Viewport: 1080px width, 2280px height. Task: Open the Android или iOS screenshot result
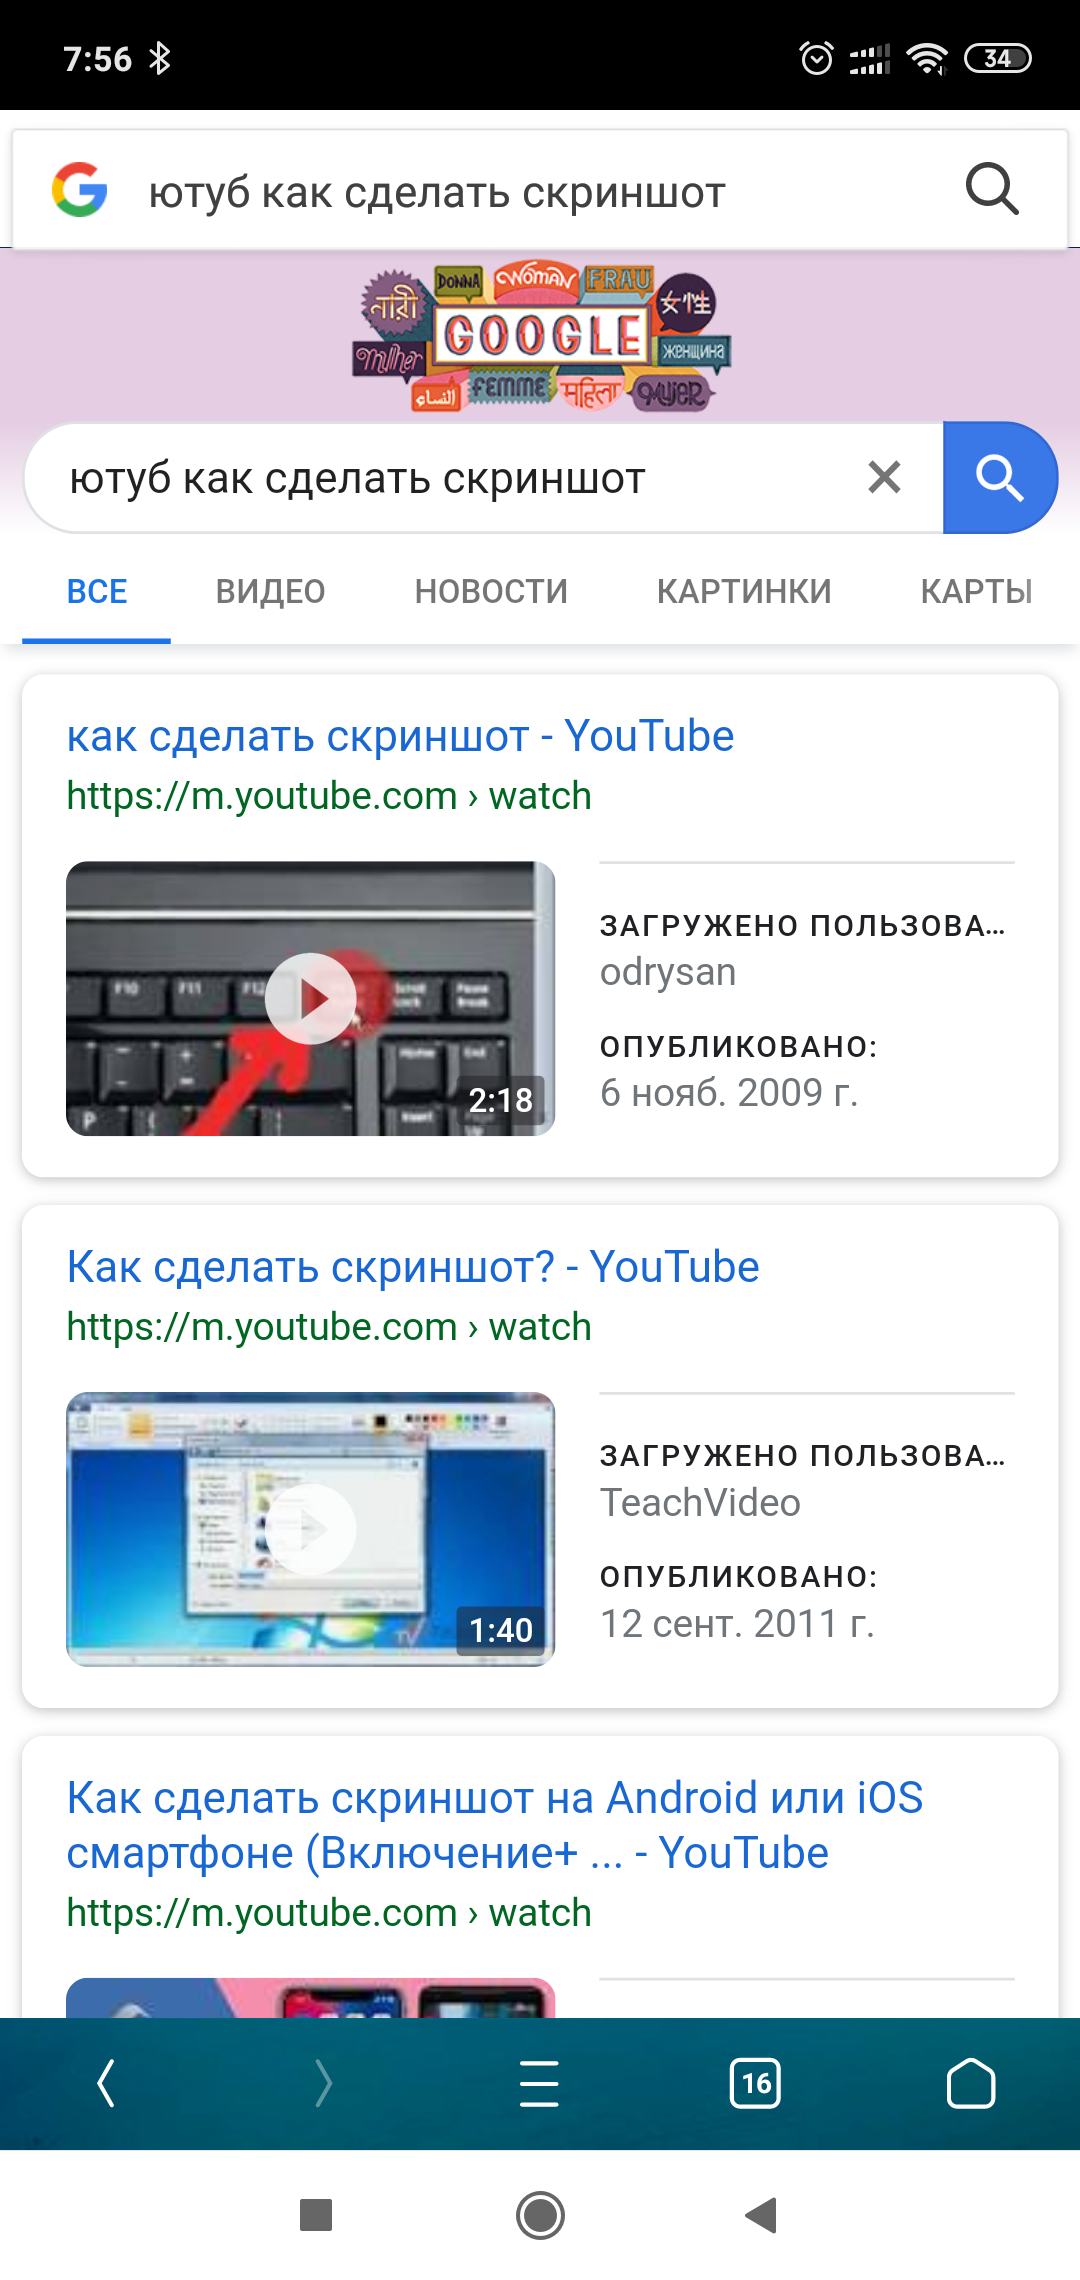tap(495, 1825)
